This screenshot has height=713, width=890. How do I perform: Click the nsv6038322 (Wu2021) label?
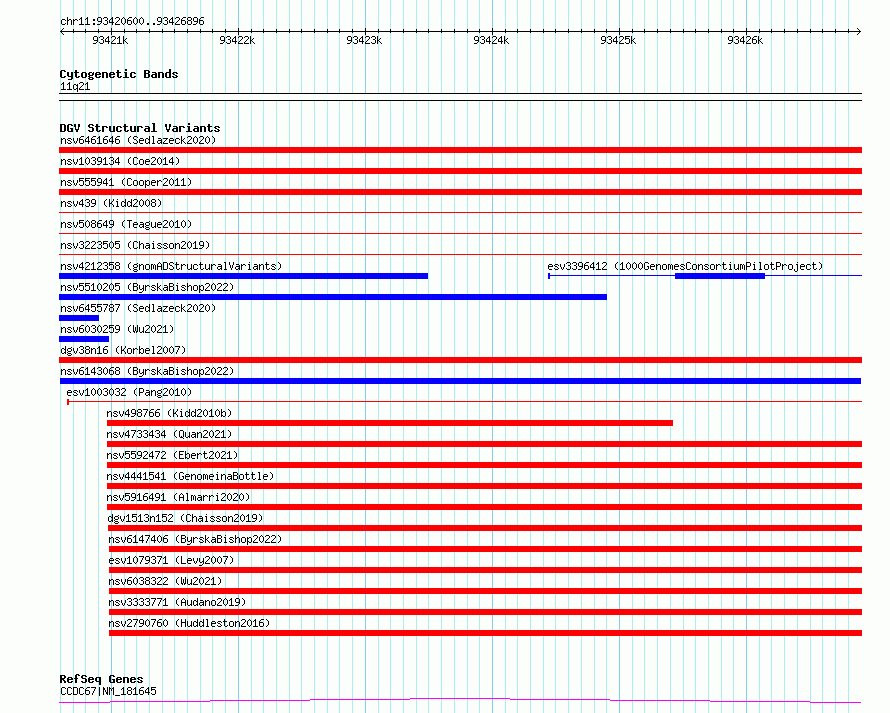tap(165, 581)
